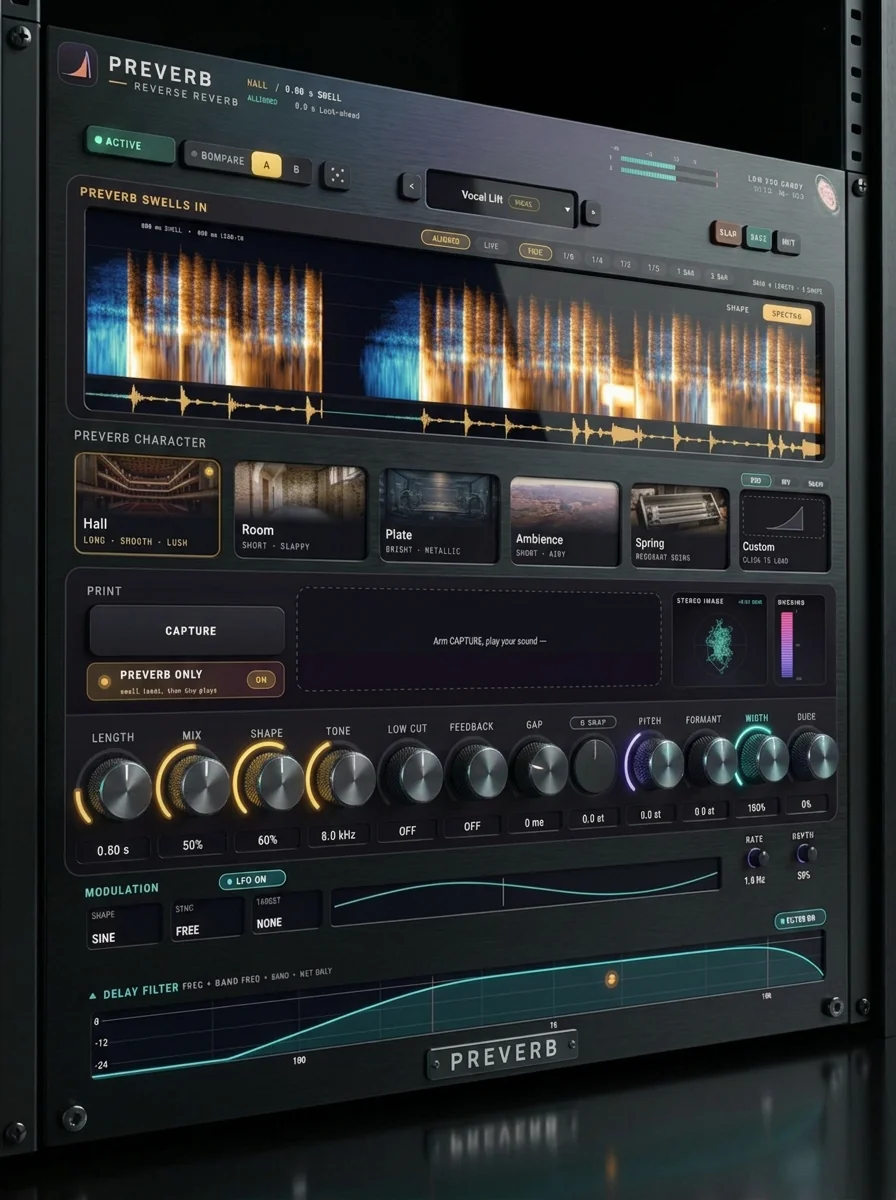Click the Gap knob
The height and width of the screenshot is (1200, 896).
point(540,768)
